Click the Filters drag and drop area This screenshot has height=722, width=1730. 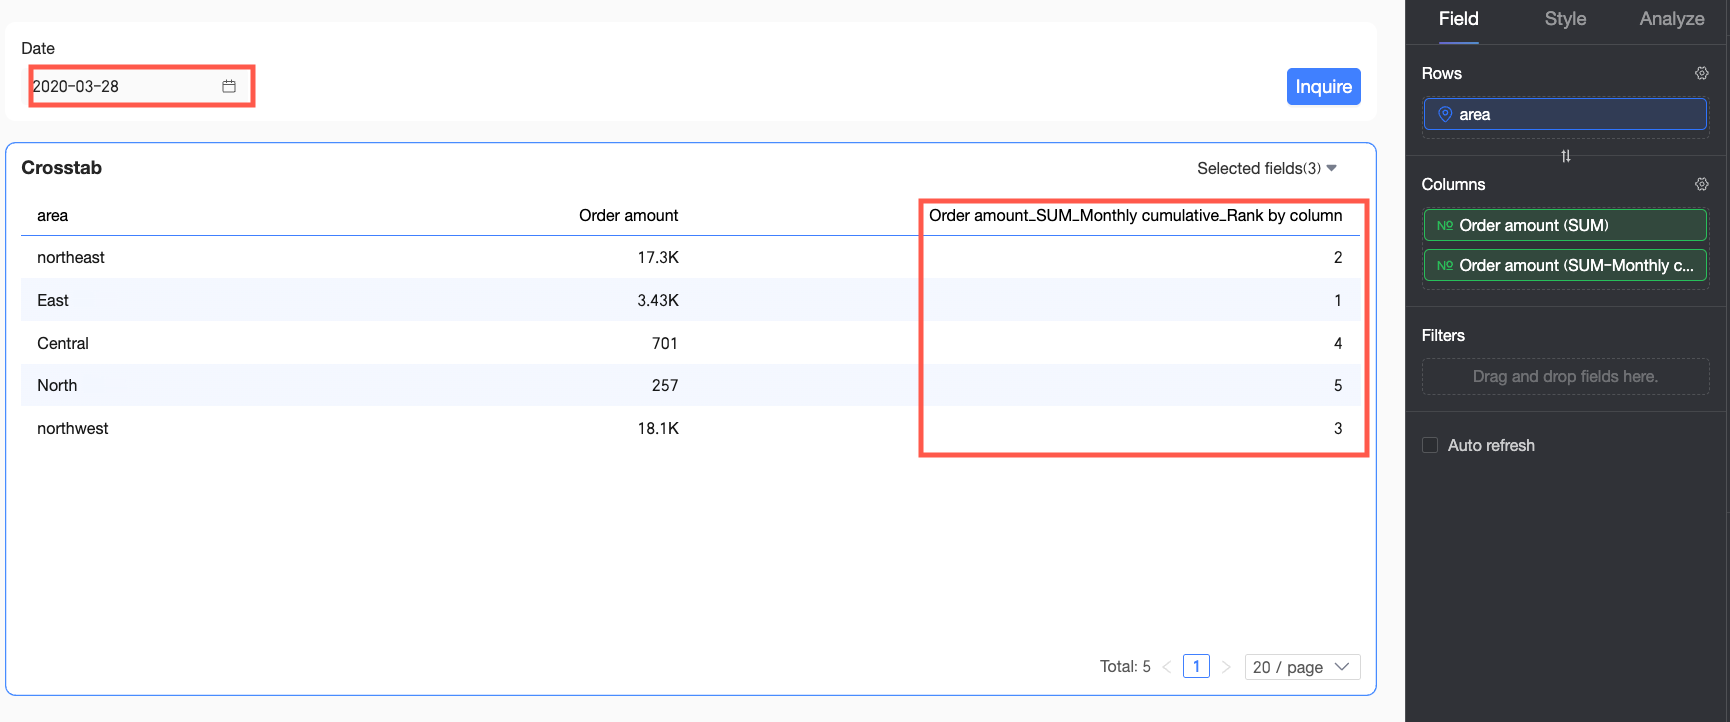(x=1565, y=376)
